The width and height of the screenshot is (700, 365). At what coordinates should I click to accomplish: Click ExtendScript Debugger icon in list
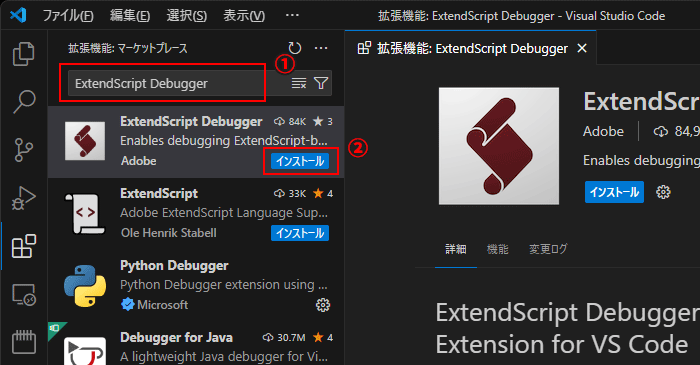[85, 141]
